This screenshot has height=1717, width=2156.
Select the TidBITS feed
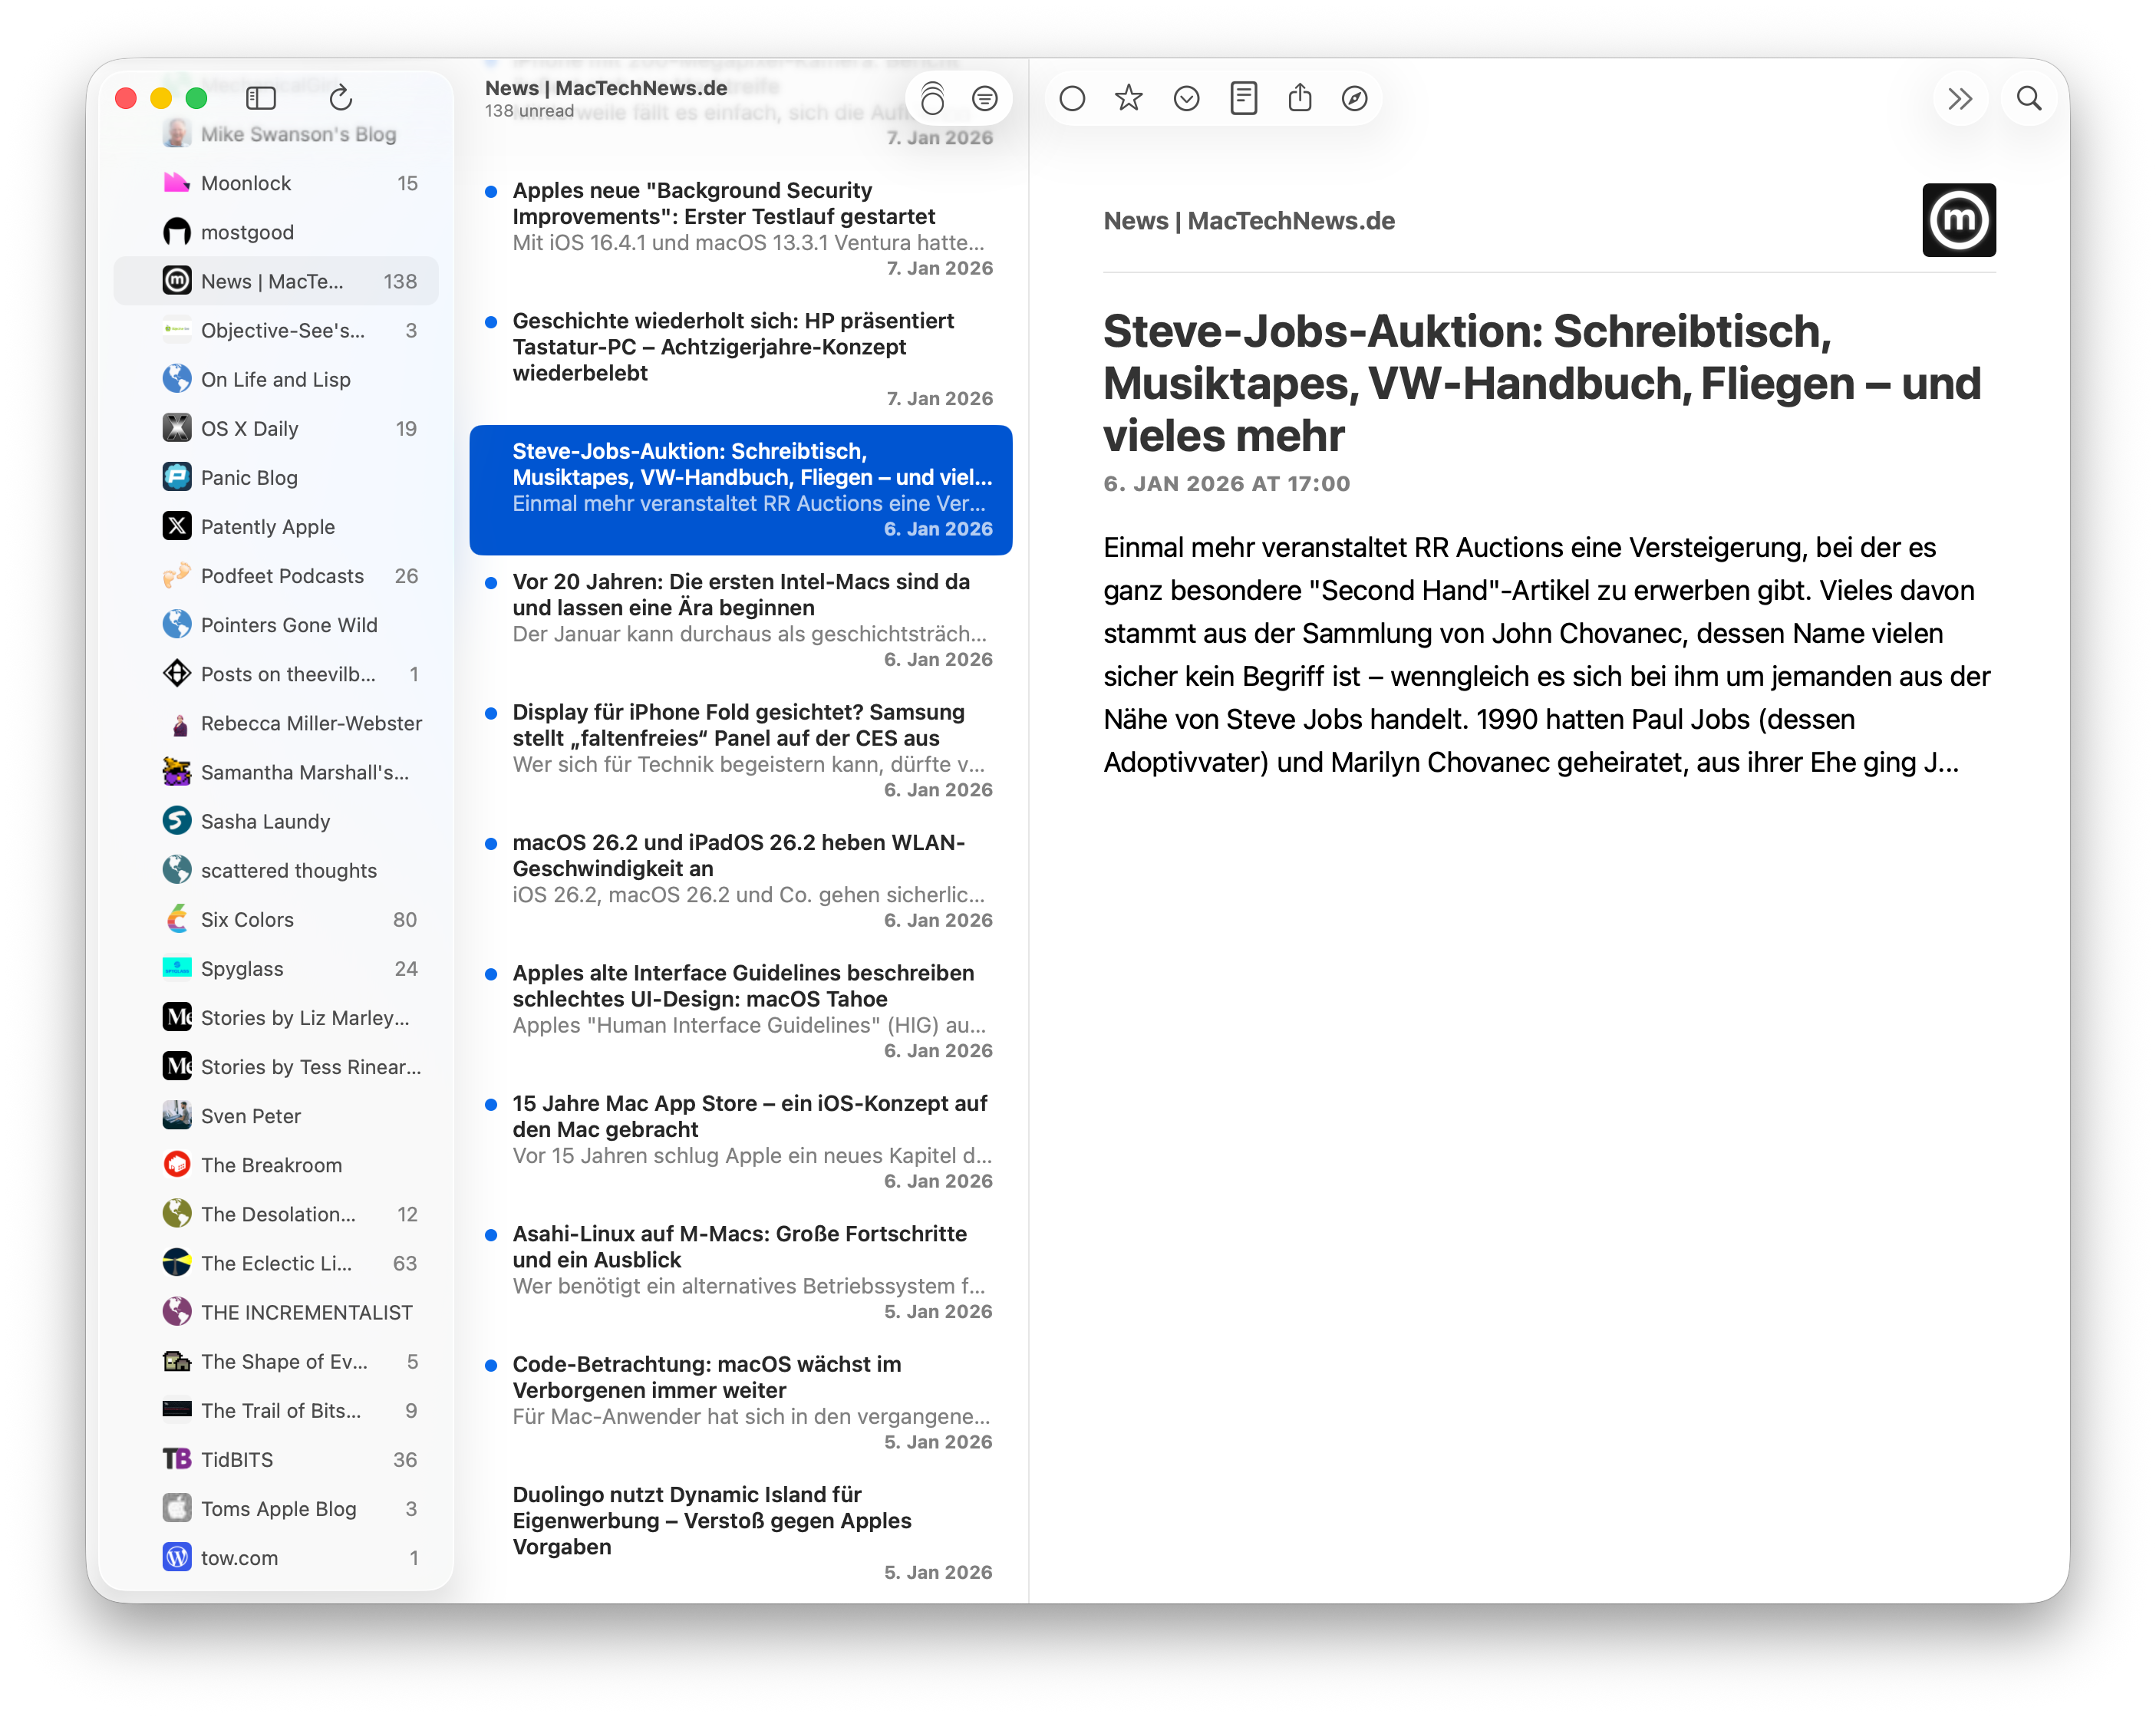237,1460
